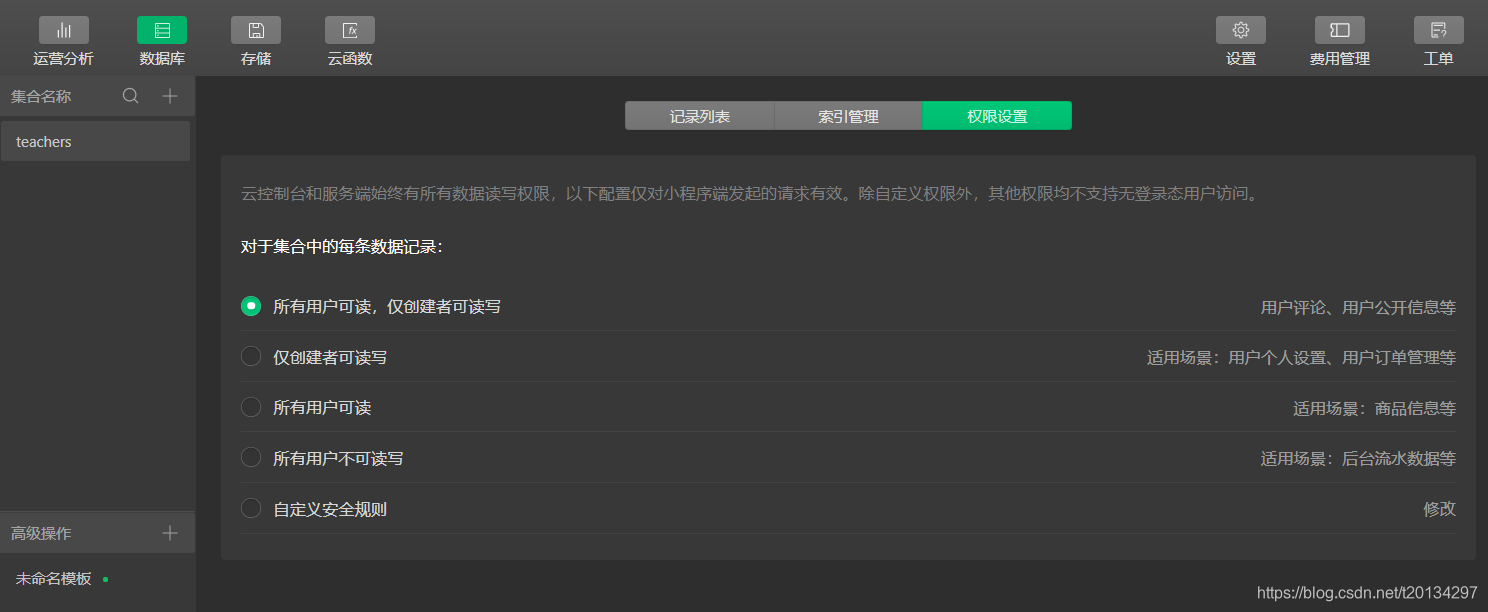Select the teachers collection
1488x612 pixels.
[43, 141]
